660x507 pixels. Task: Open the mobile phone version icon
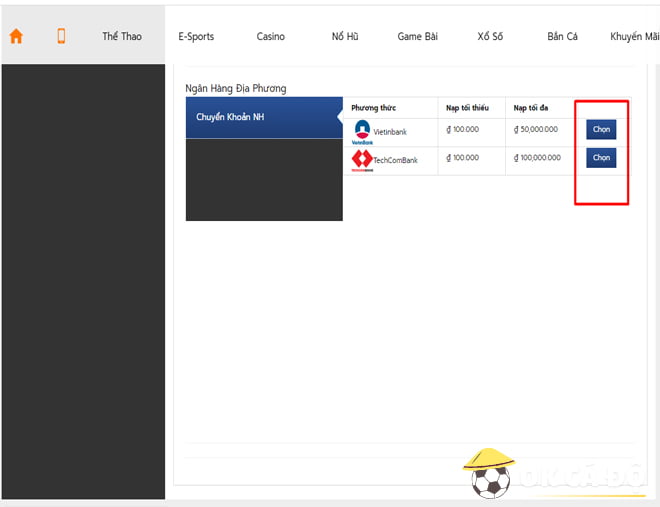tap(61, 36)
